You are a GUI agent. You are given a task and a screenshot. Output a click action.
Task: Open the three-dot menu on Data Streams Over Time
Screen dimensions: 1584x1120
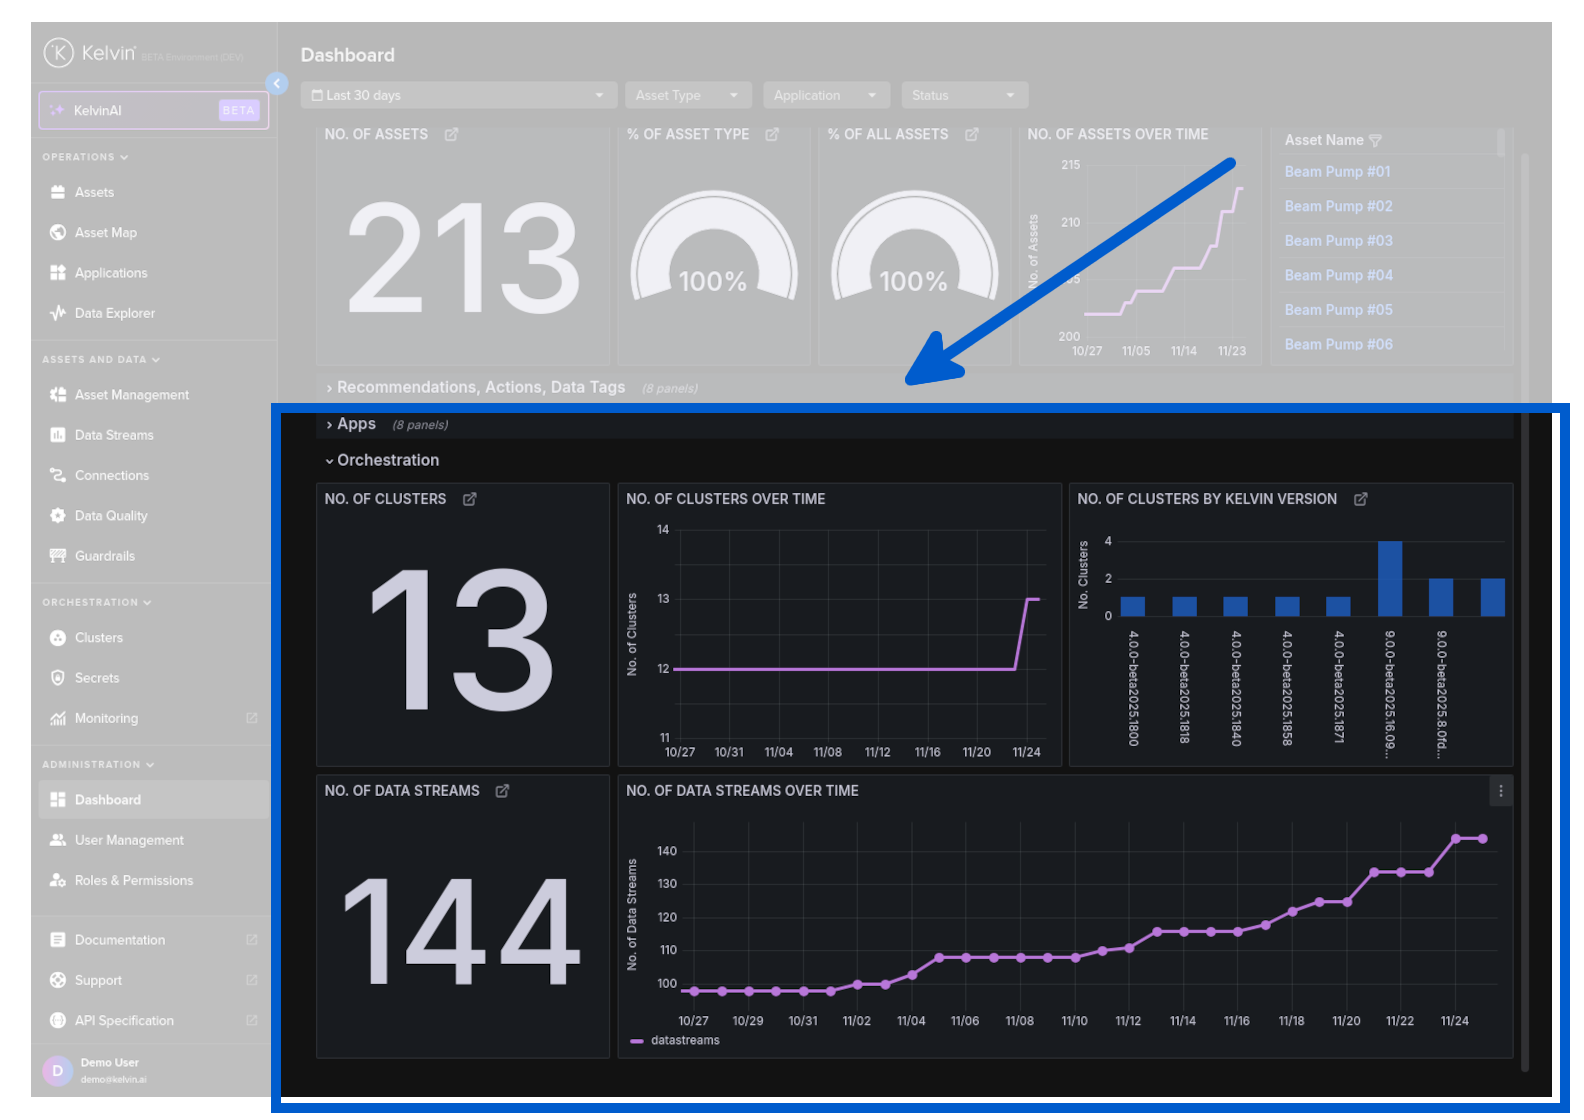[x=1500, y=791]
